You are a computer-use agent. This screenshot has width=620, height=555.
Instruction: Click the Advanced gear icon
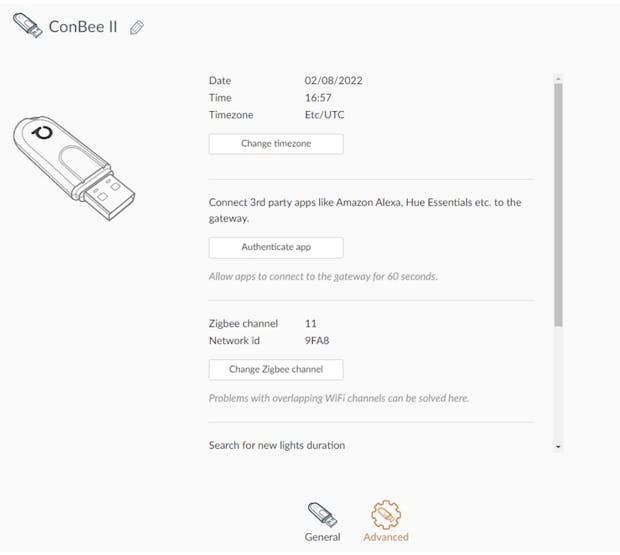[386, 514]
